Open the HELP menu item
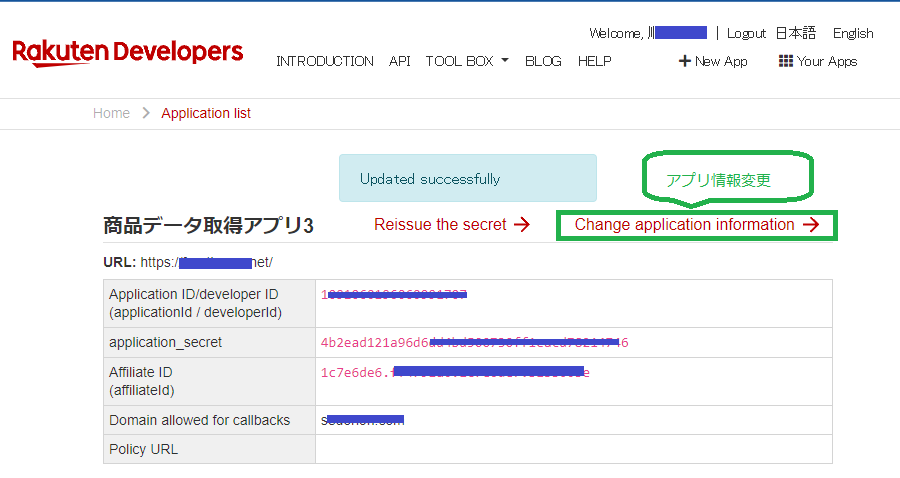The width and height of the screenshot is (900, 478). [595, 61]
